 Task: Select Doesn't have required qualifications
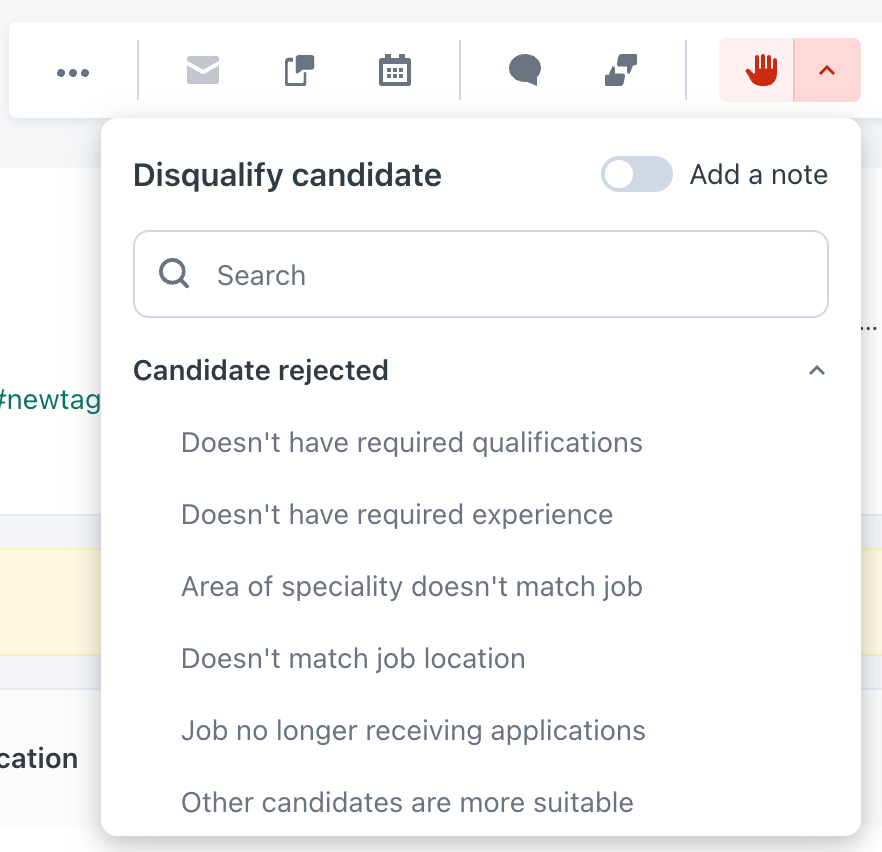412,442
